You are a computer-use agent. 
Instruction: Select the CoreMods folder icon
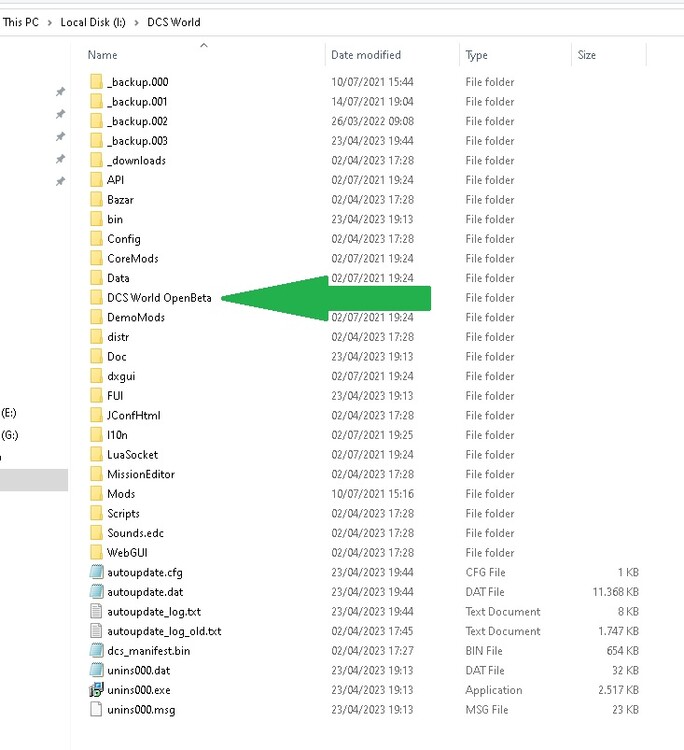click(x=96, y=258)
